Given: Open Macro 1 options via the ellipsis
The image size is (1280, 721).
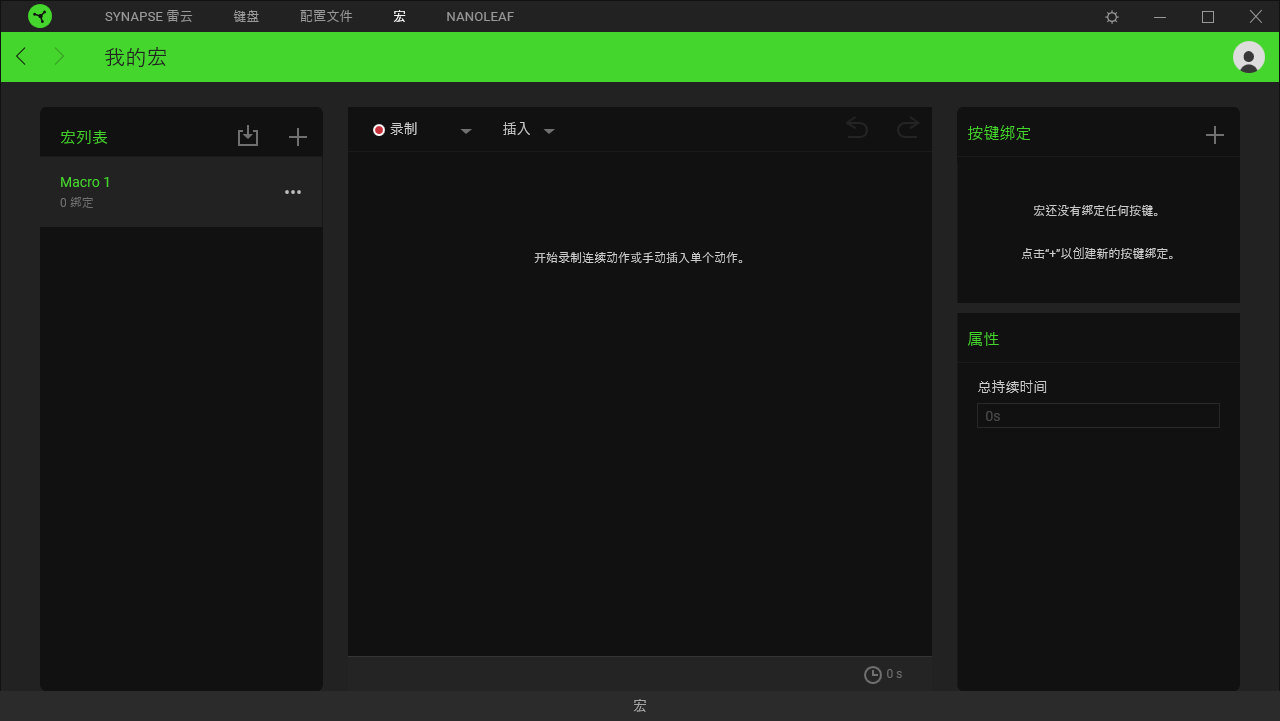Looking at the screenshot, I should (x=292, y=191).
